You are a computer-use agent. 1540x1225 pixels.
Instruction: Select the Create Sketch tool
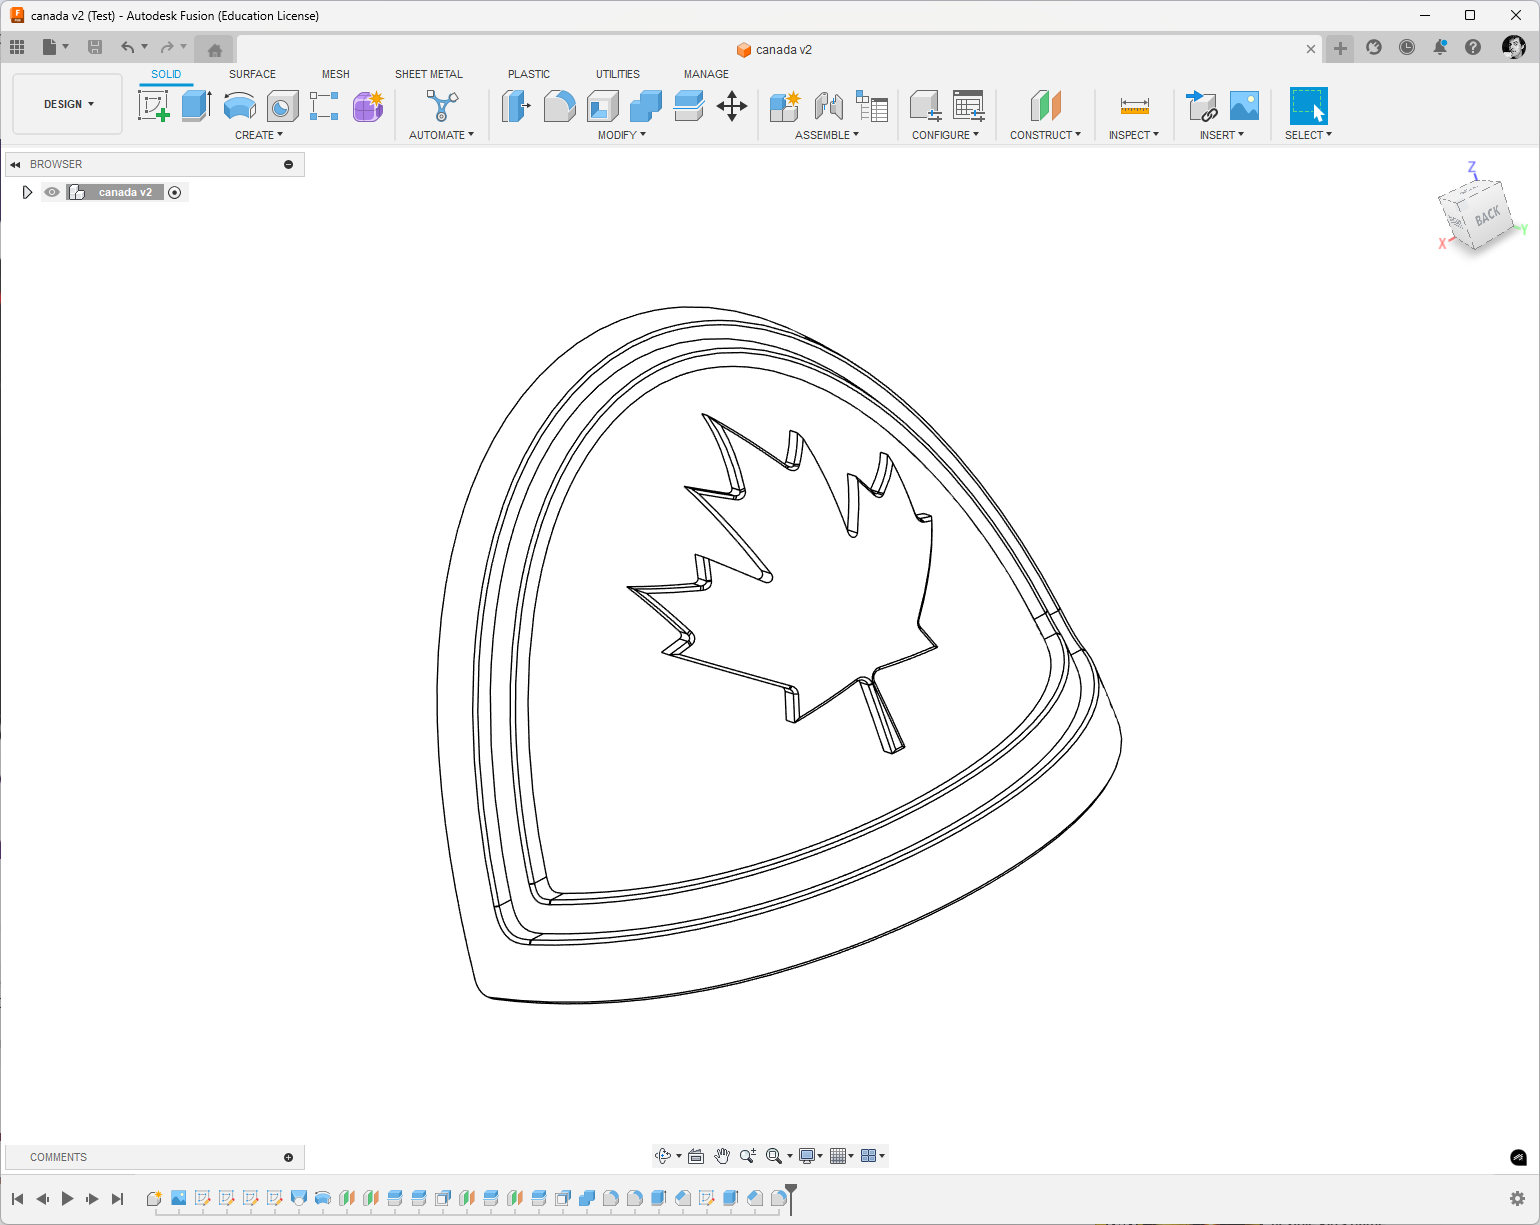[154, 105]
